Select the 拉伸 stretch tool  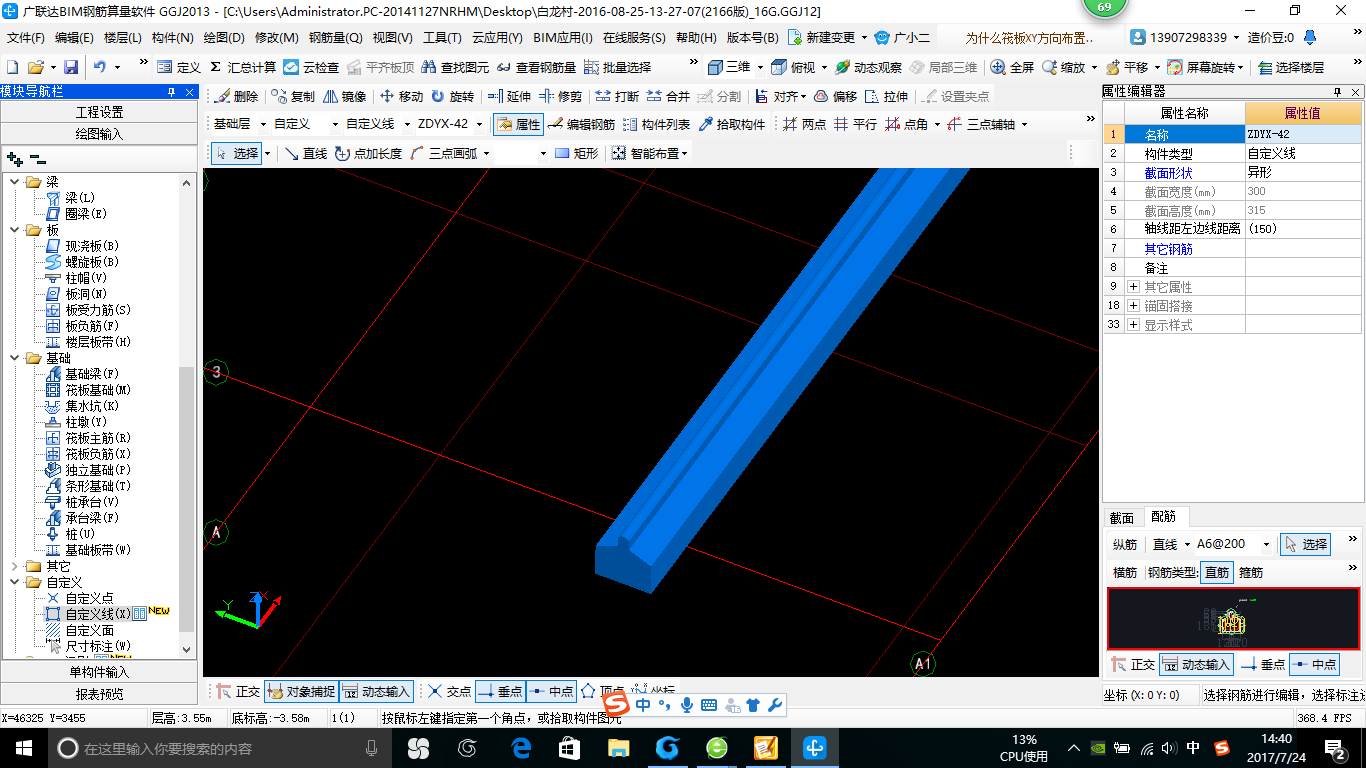(x=886, y=96)
